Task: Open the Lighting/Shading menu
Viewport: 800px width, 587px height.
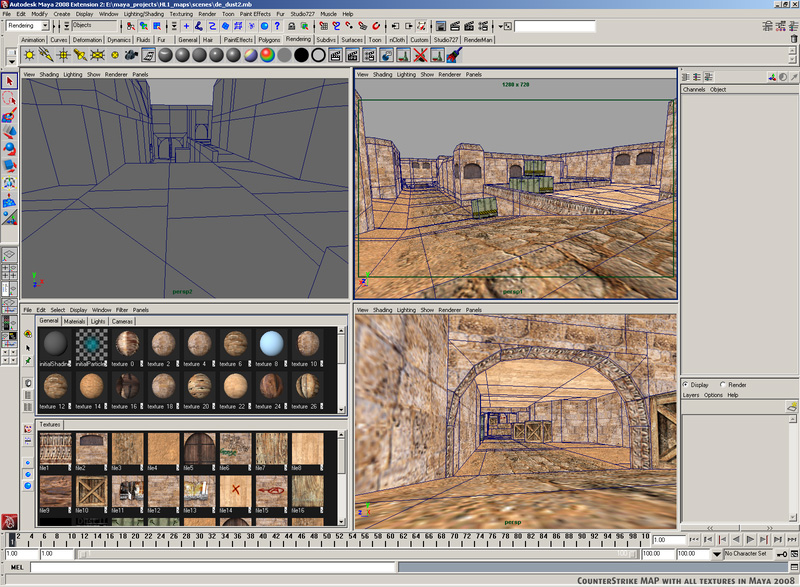Action: click(x=144, y=14)
